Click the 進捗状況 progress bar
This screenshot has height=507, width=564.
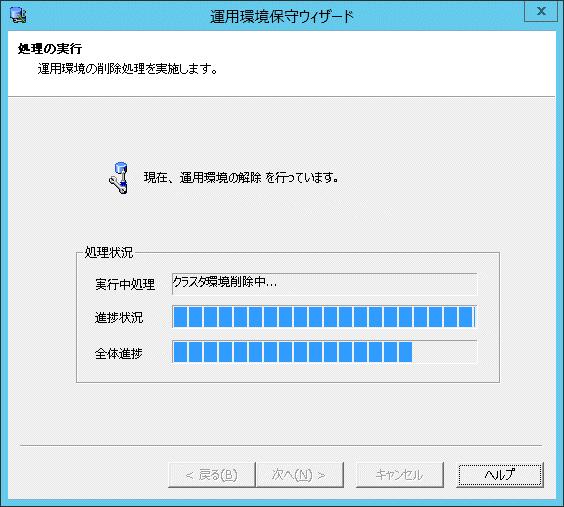(325, 317)
